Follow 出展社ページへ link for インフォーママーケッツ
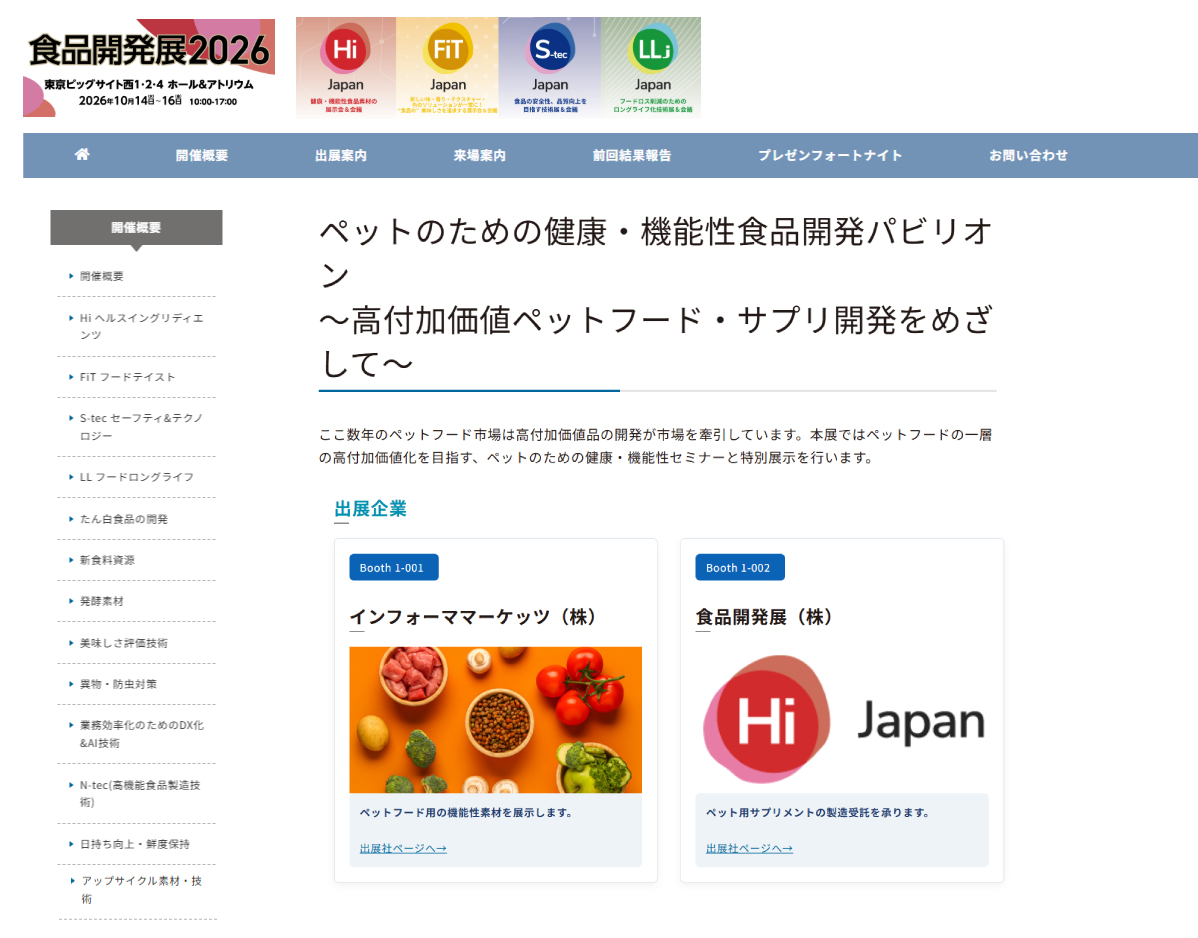This screenshot has width=1198, height=938. click(x=403, y=849)
